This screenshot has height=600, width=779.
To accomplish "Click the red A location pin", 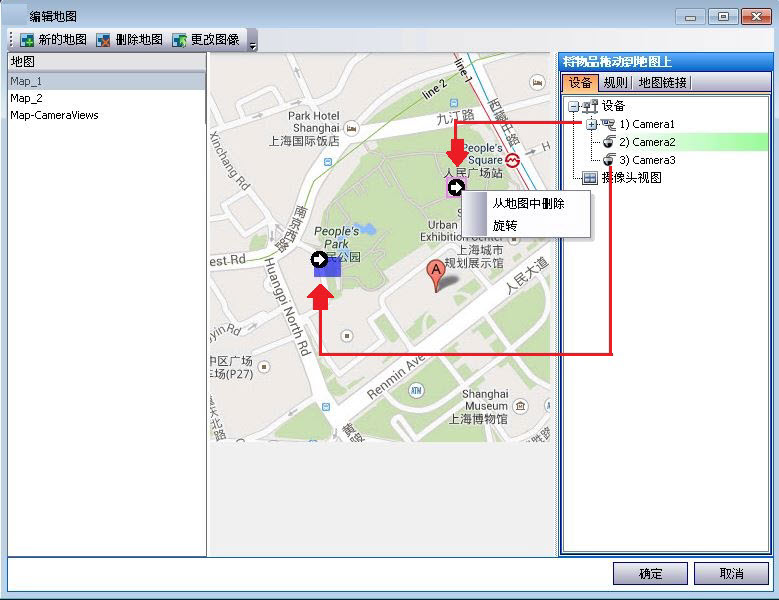I will [x=436, y=275].
